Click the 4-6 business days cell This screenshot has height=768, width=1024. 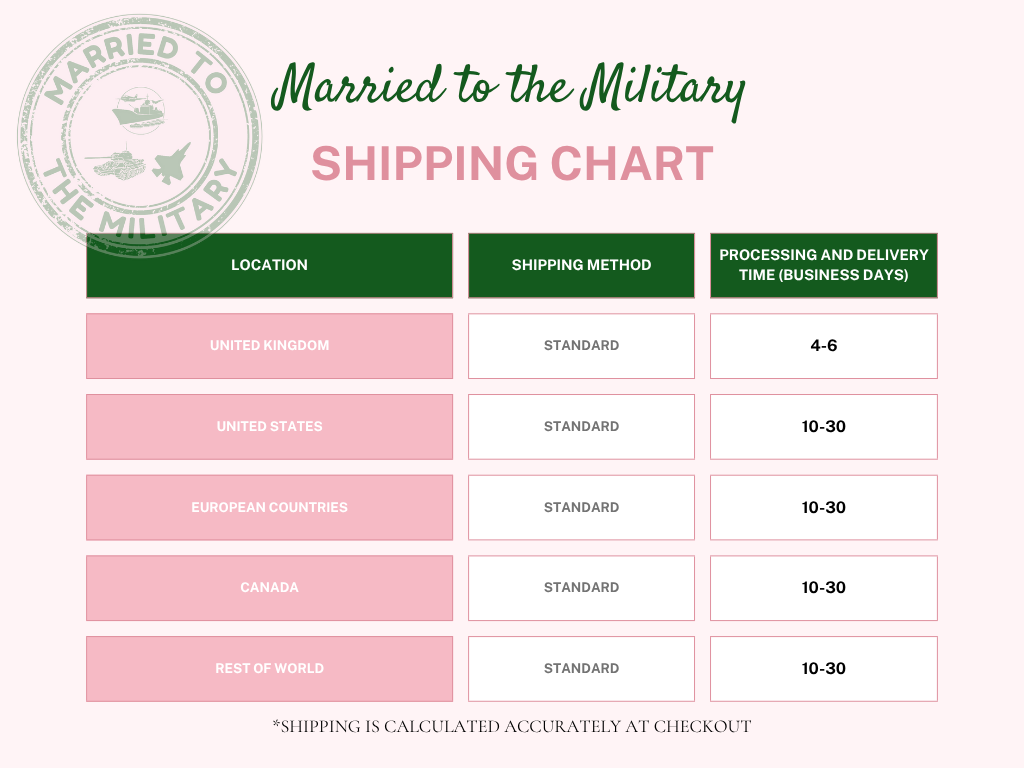click(823, 346)
